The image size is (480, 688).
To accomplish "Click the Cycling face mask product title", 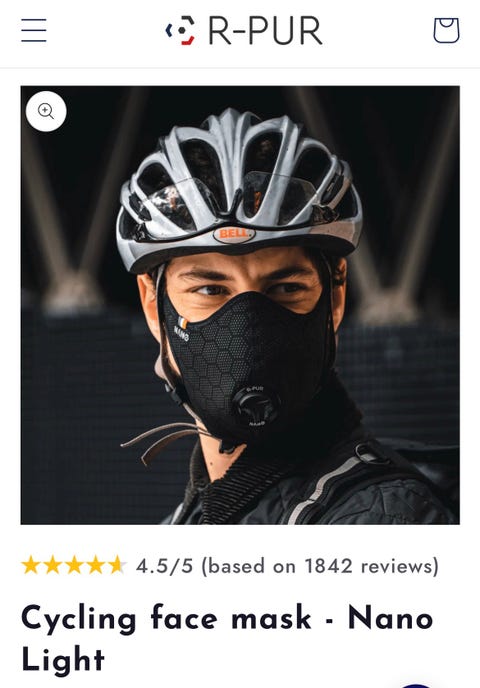I will [227, 639].
